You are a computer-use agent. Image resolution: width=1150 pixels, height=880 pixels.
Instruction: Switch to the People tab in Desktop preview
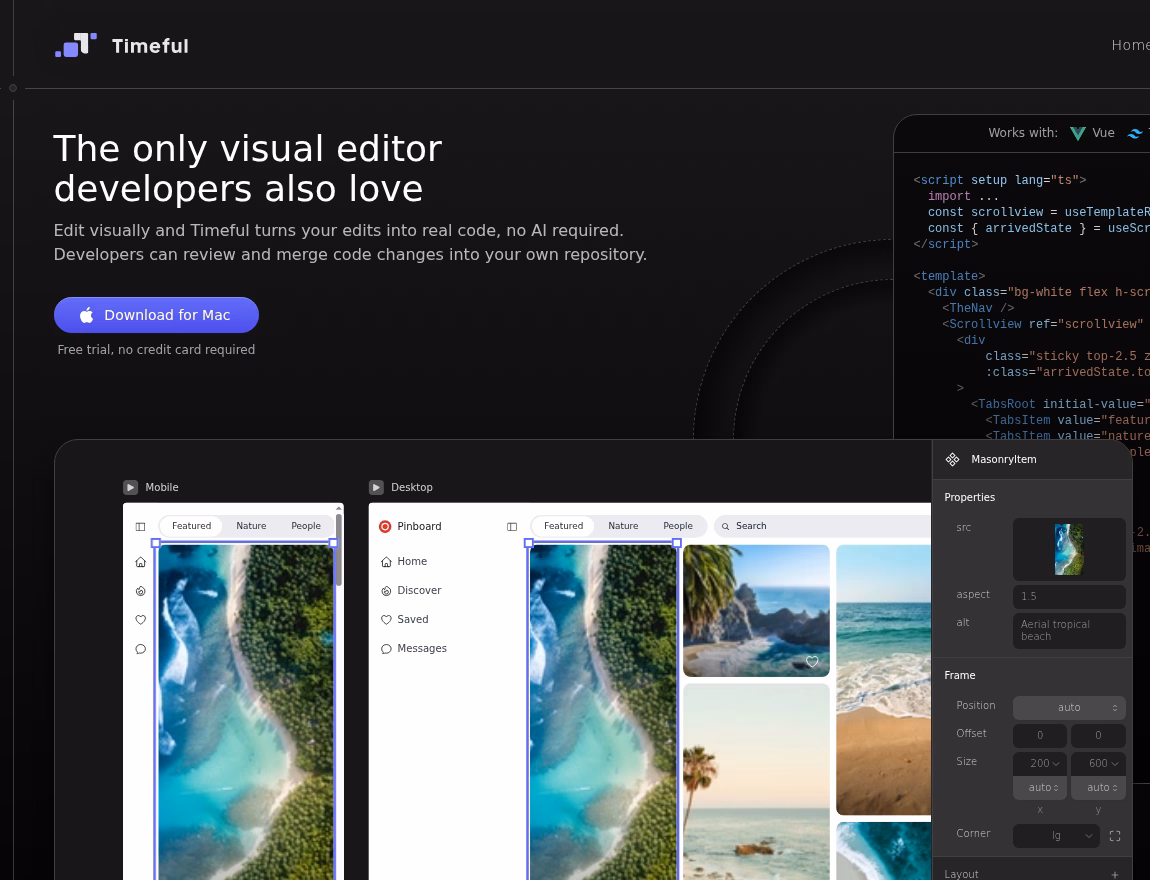pos(678,527)
